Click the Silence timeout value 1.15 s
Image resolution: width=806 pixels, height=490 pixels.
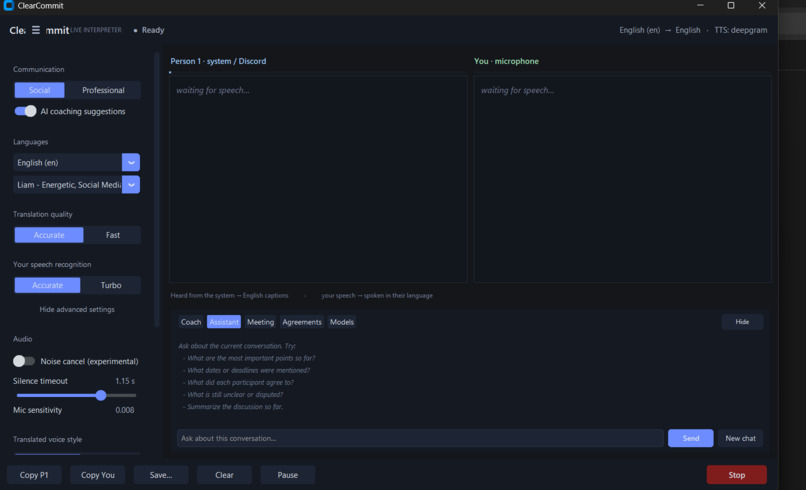[125, 381]
